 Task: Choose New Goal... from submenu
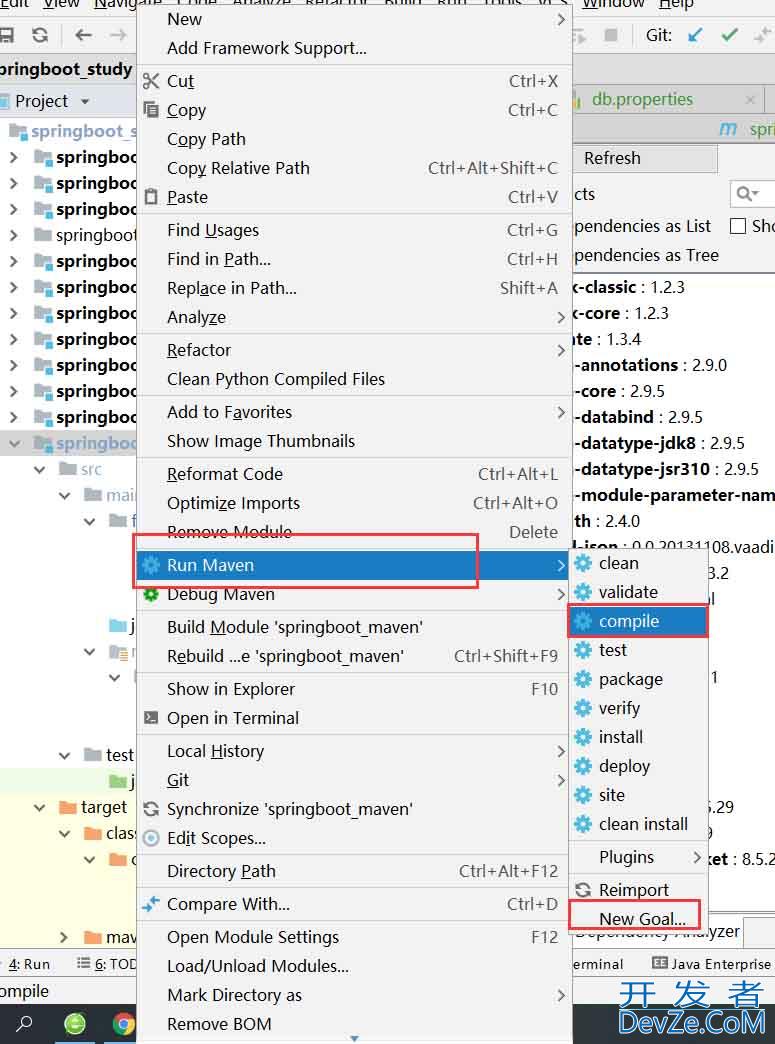coord(638,919)
